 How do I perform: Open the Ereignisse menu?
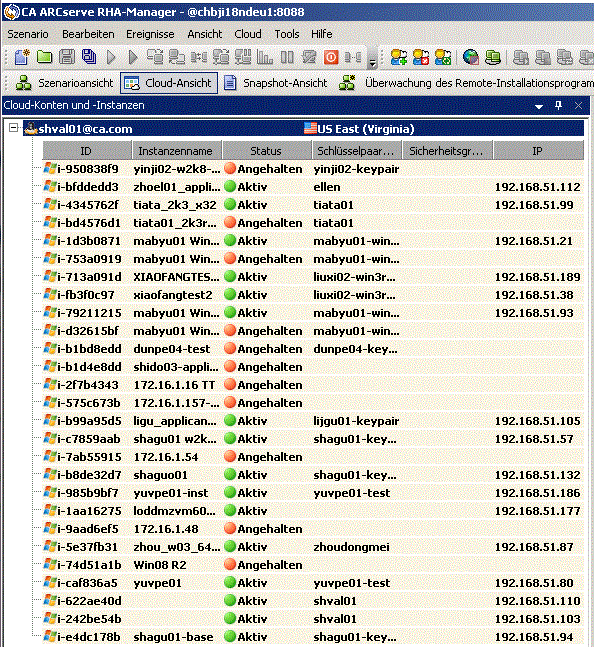click(x=150, y=34)
